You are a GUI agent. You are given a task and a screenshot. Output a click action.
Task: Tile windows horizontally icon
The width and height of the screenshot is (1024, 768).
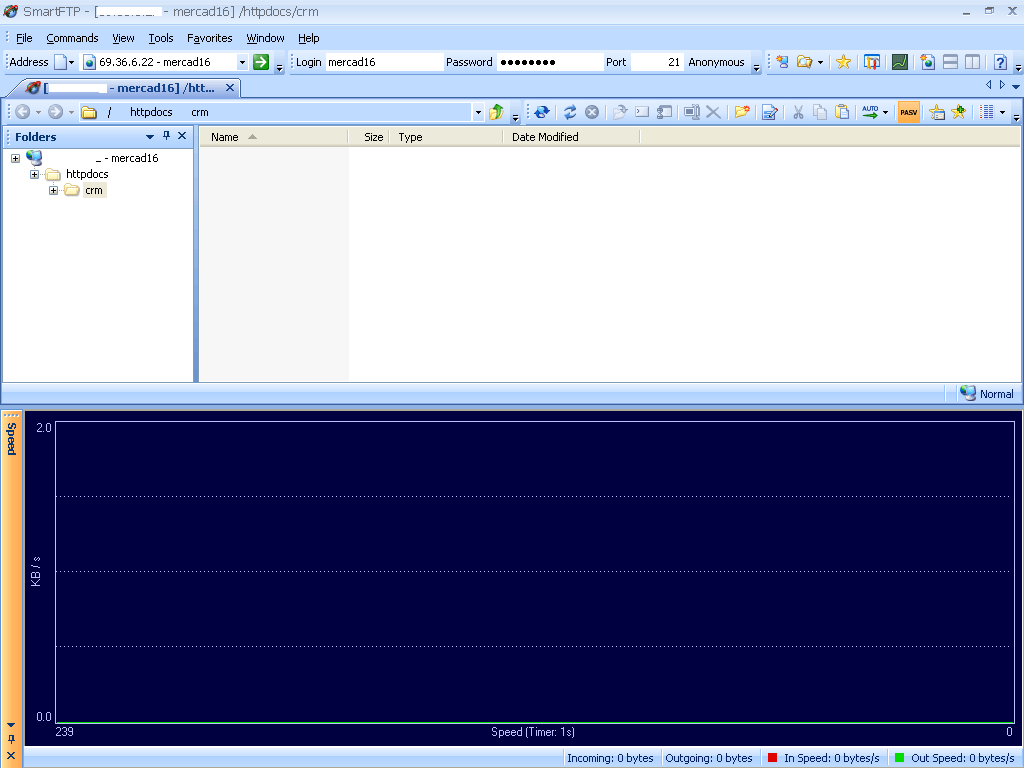[x=951, y=62]
